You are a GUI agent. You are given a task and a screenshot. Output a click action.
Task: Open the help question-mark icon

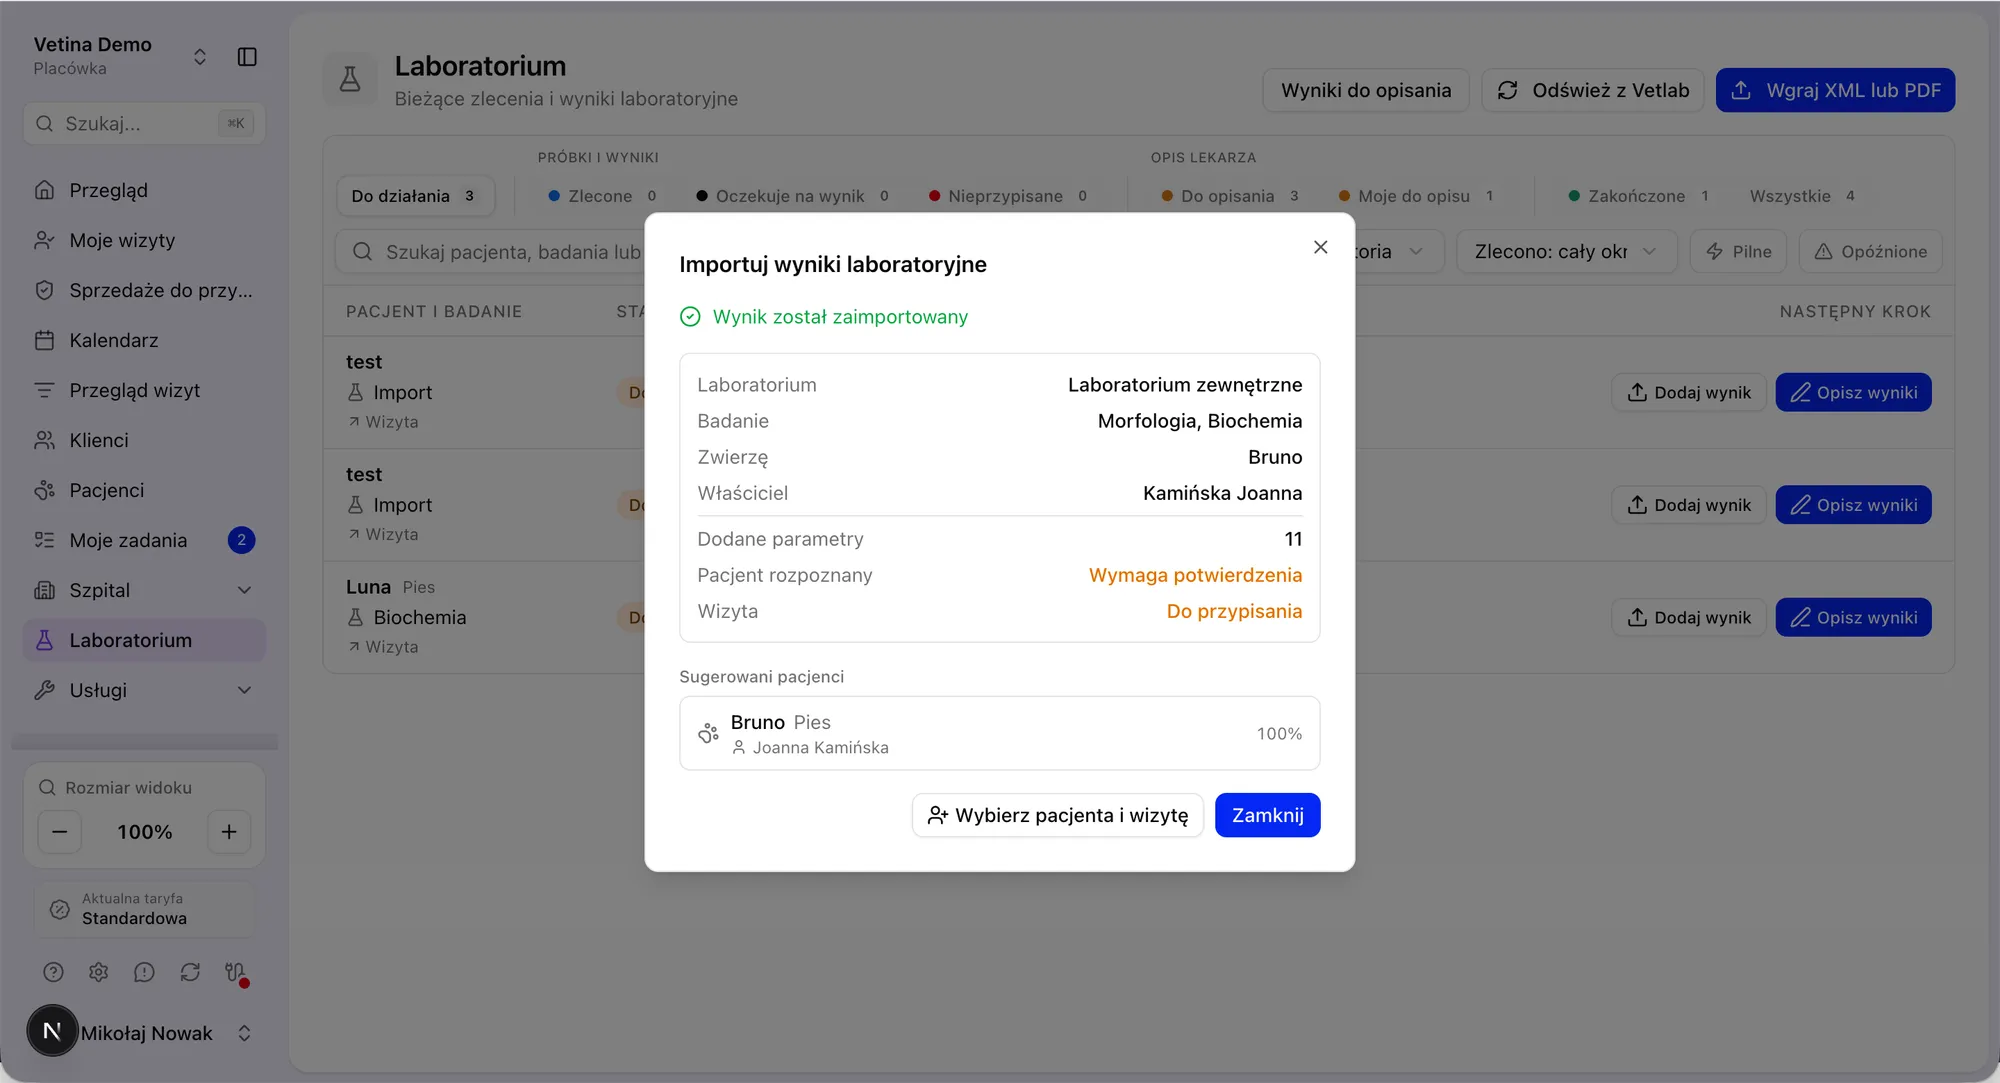pos(53,972)
